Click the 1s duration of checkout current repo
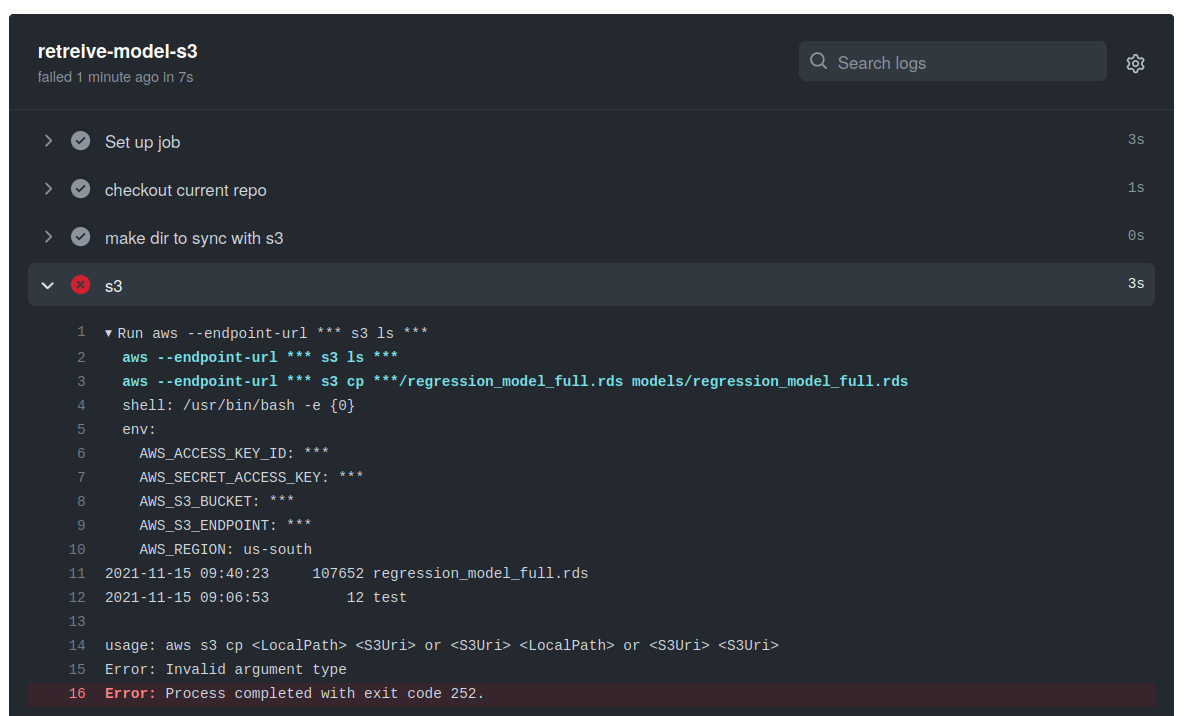The image size is (1184, 716). click(1136, 188)
